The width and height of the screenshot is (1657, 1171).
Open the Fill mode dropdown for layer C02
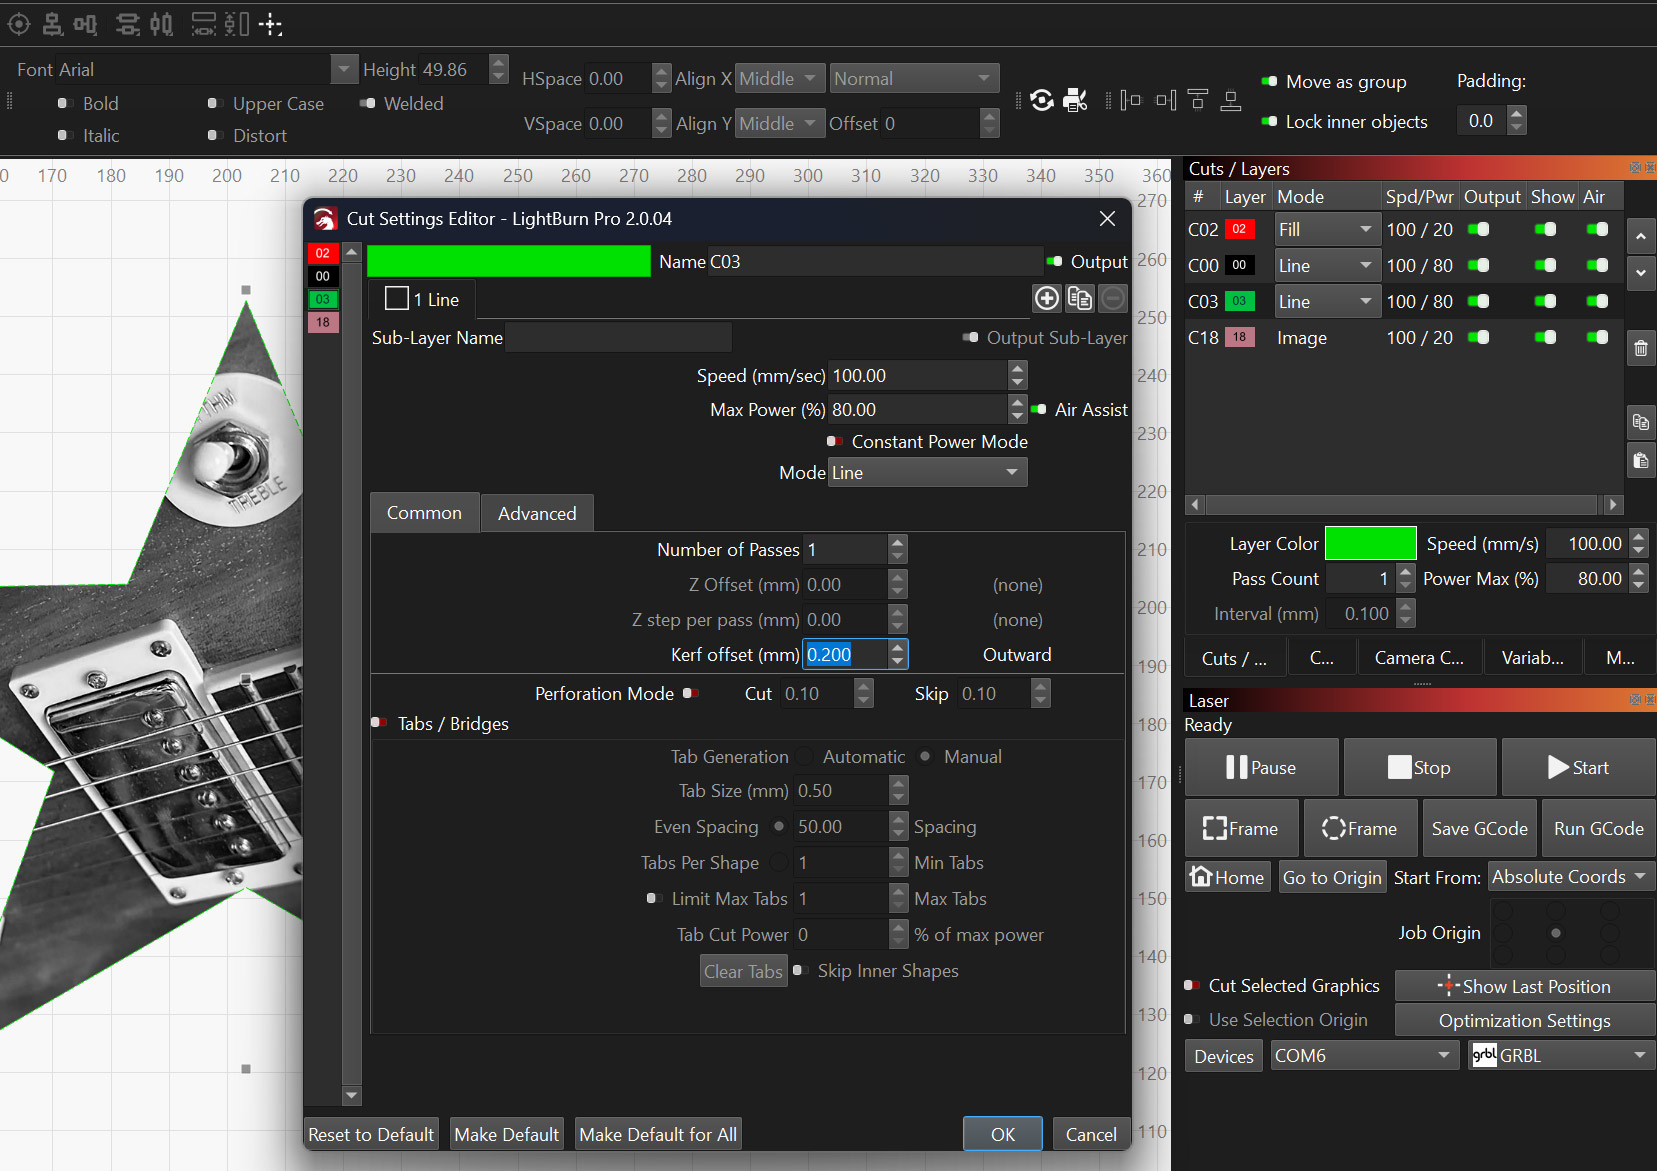[1327, 229]
